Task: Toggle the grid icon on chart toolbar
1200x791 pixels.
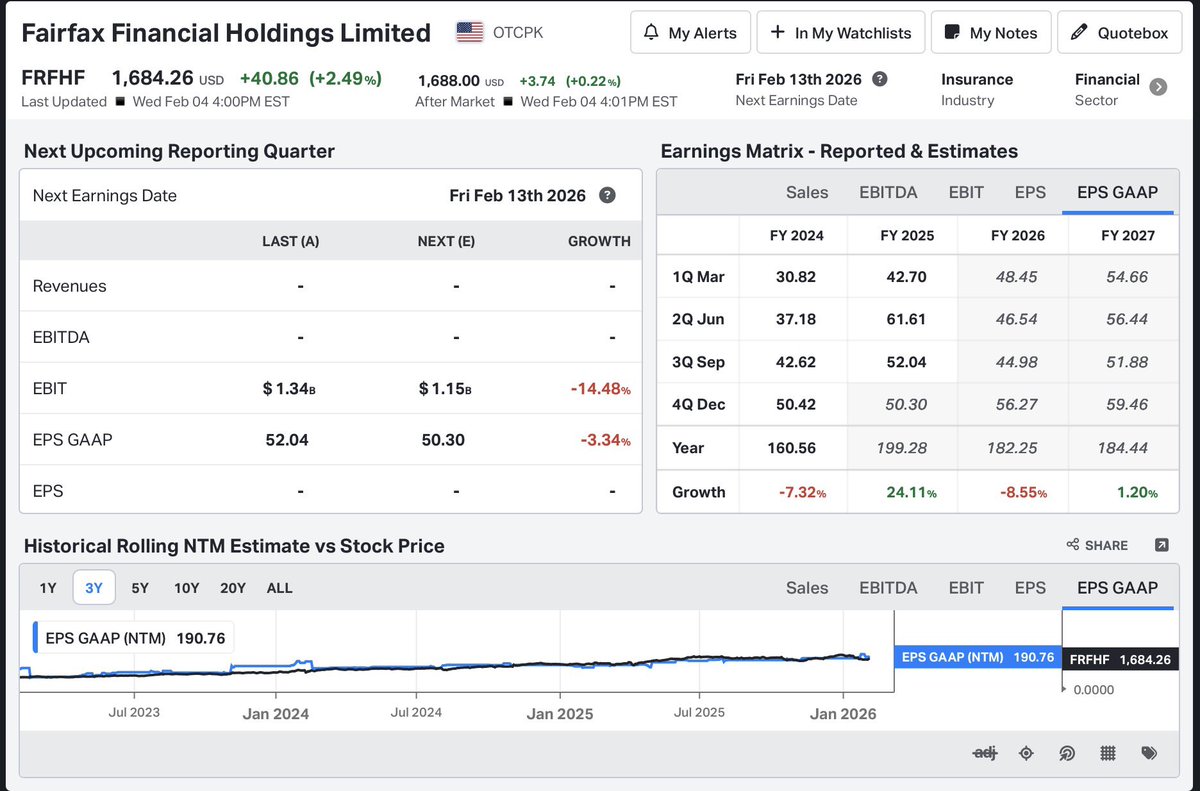Action: tap(1108, 753)
